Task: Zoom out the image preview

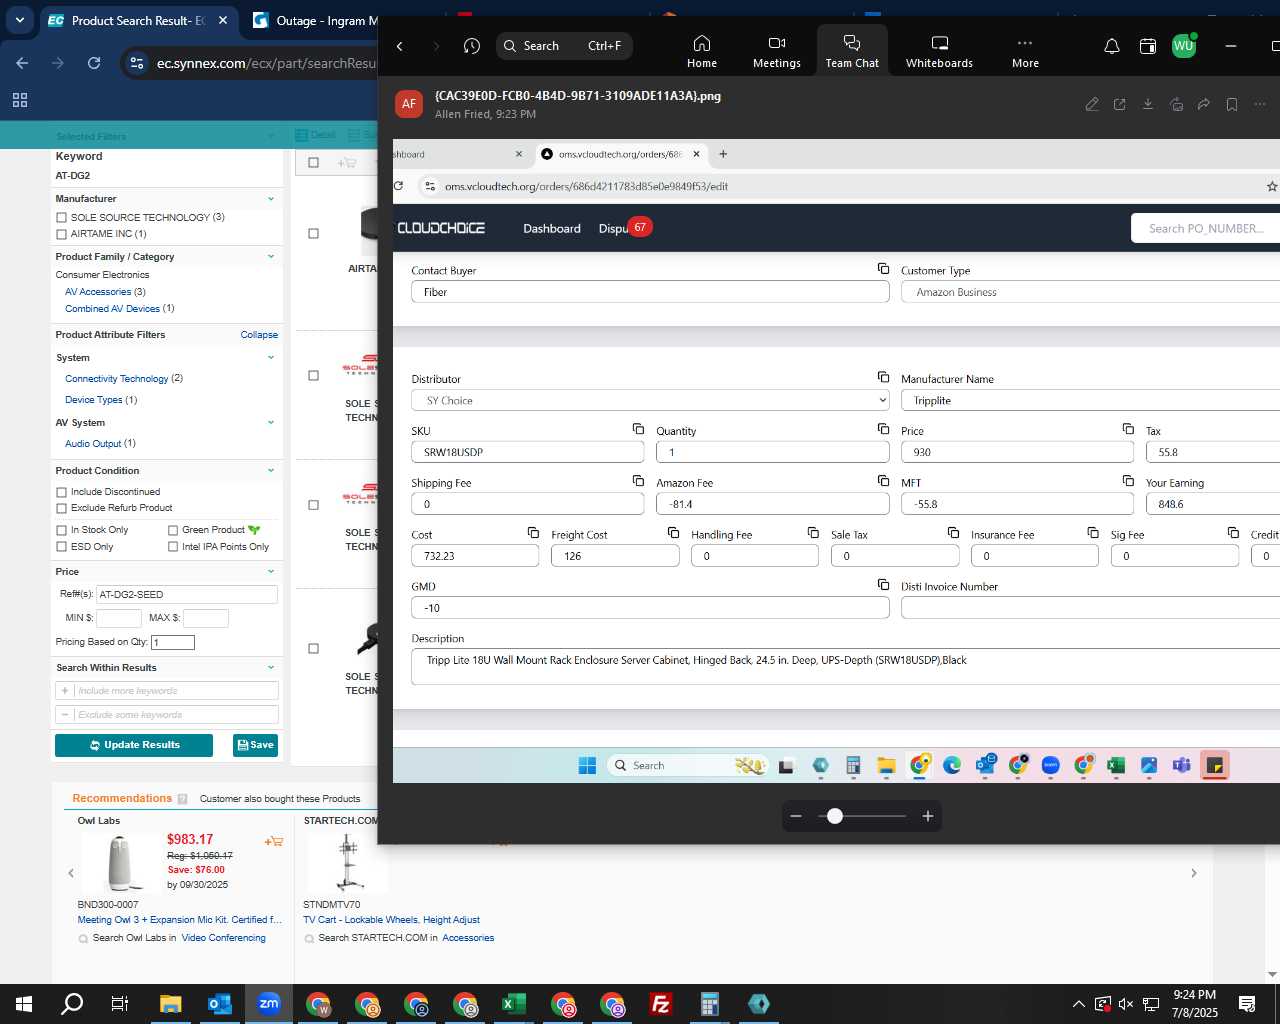Action: coord(796,816)
